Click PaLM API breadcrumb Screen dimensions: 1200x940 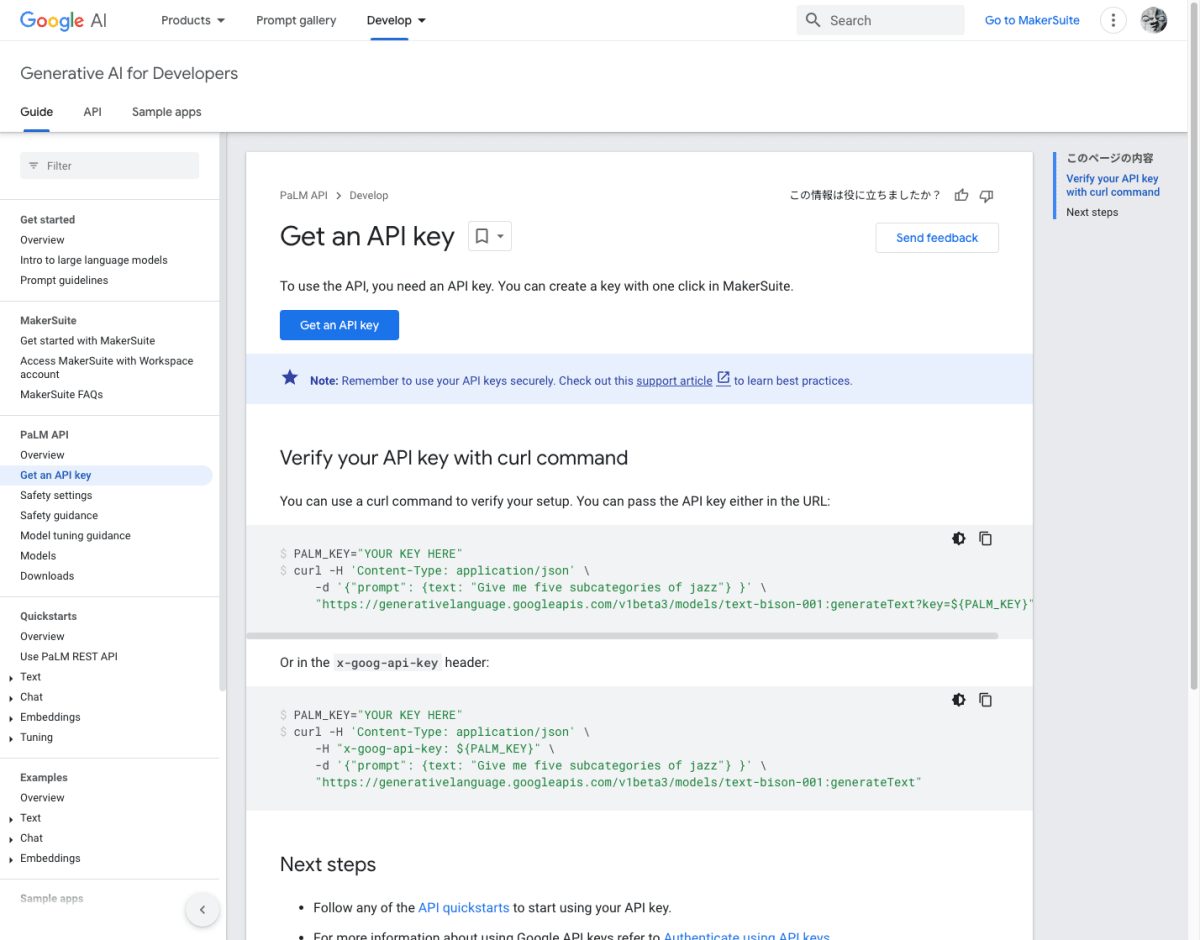pyautogui.click(x=304, y=196)
